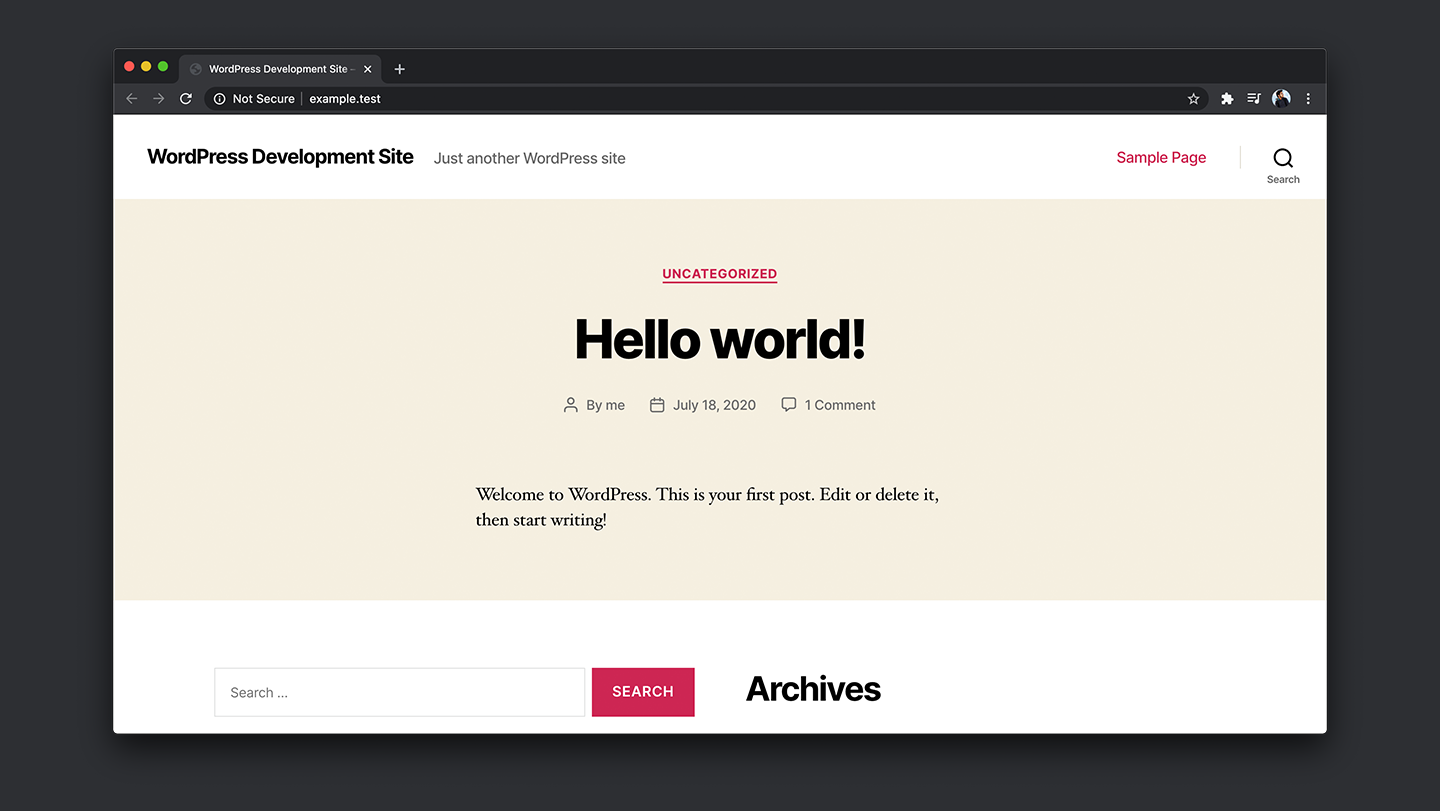Reload the page with the refresh icon
Image resolution: width=1440 pixels, height=811 pixels.
185,99
